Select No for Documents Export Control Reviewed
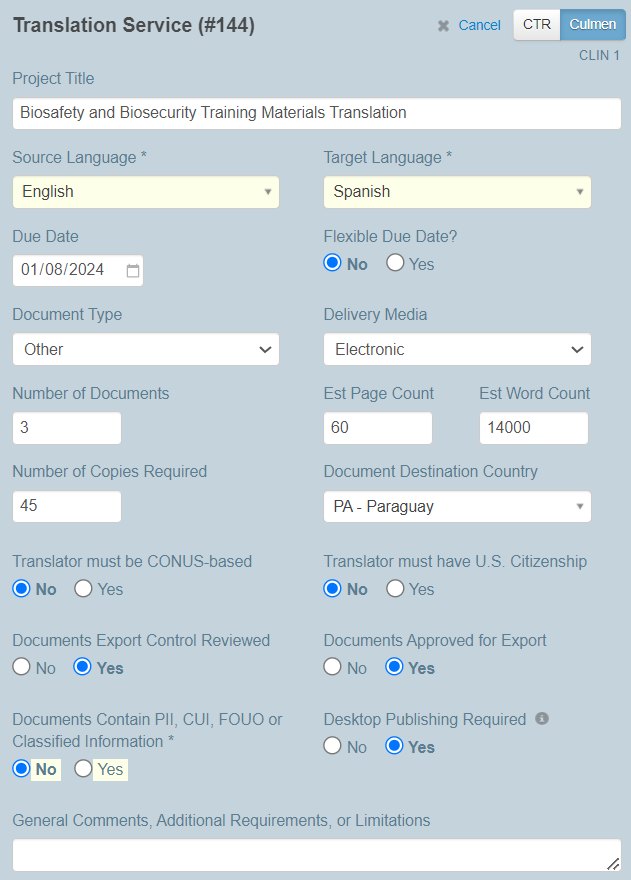This screenshot has height=880, width=631. [x=21, y=667]
